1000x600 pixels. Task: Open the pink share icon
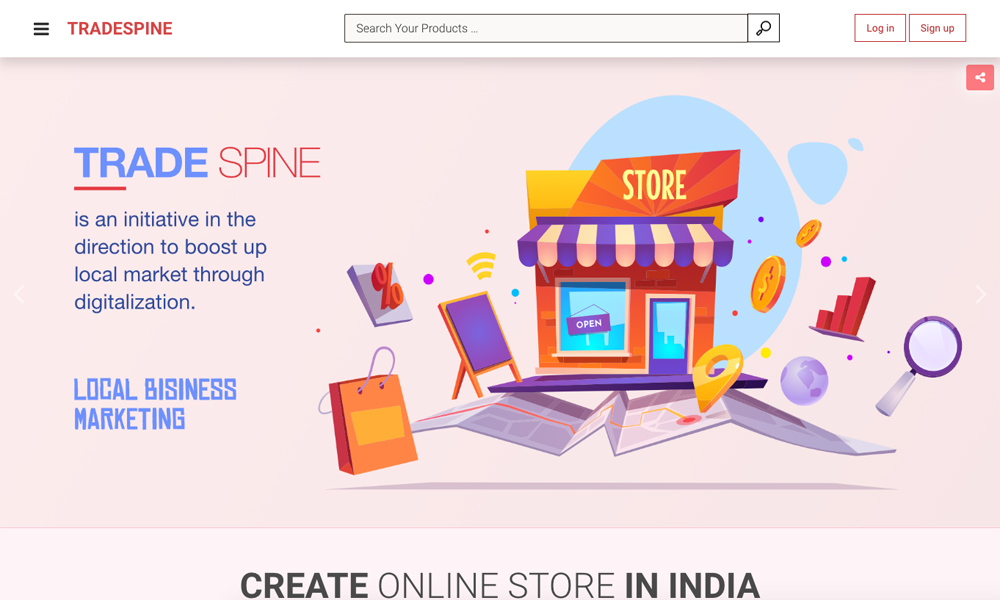click(x=980, y=78)
